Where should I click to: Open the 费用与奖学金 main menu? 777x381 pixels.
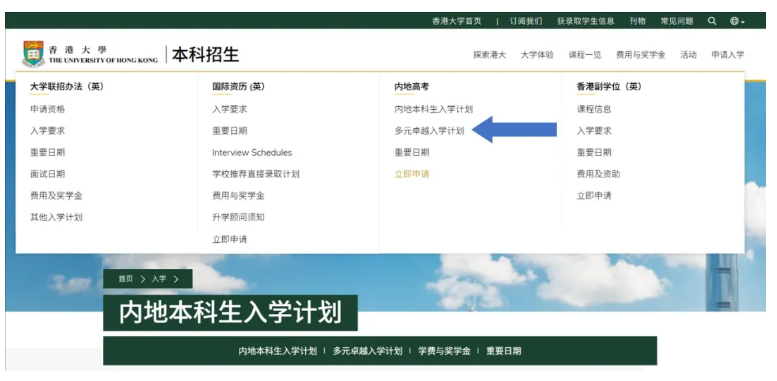click(x=641, y=55)
